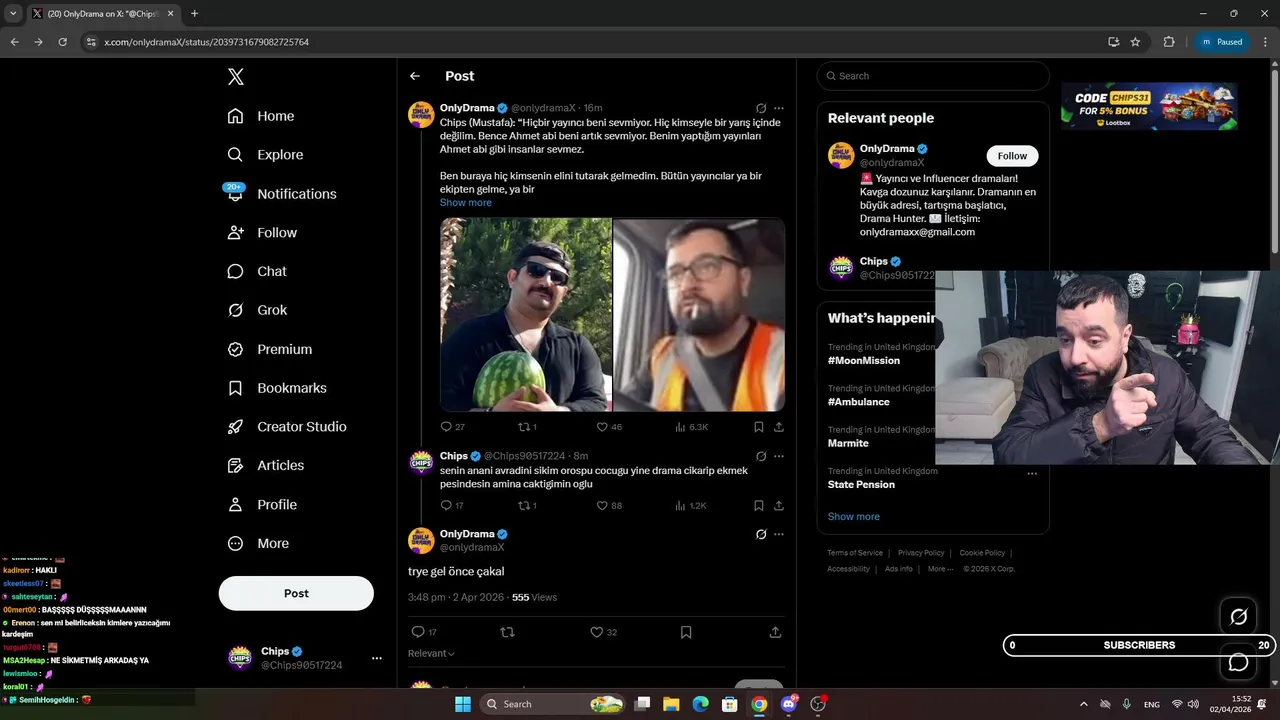Click the Articles icon in sidebar
Viewport: 1280px width, 720px height.
[x=235, y=465]
